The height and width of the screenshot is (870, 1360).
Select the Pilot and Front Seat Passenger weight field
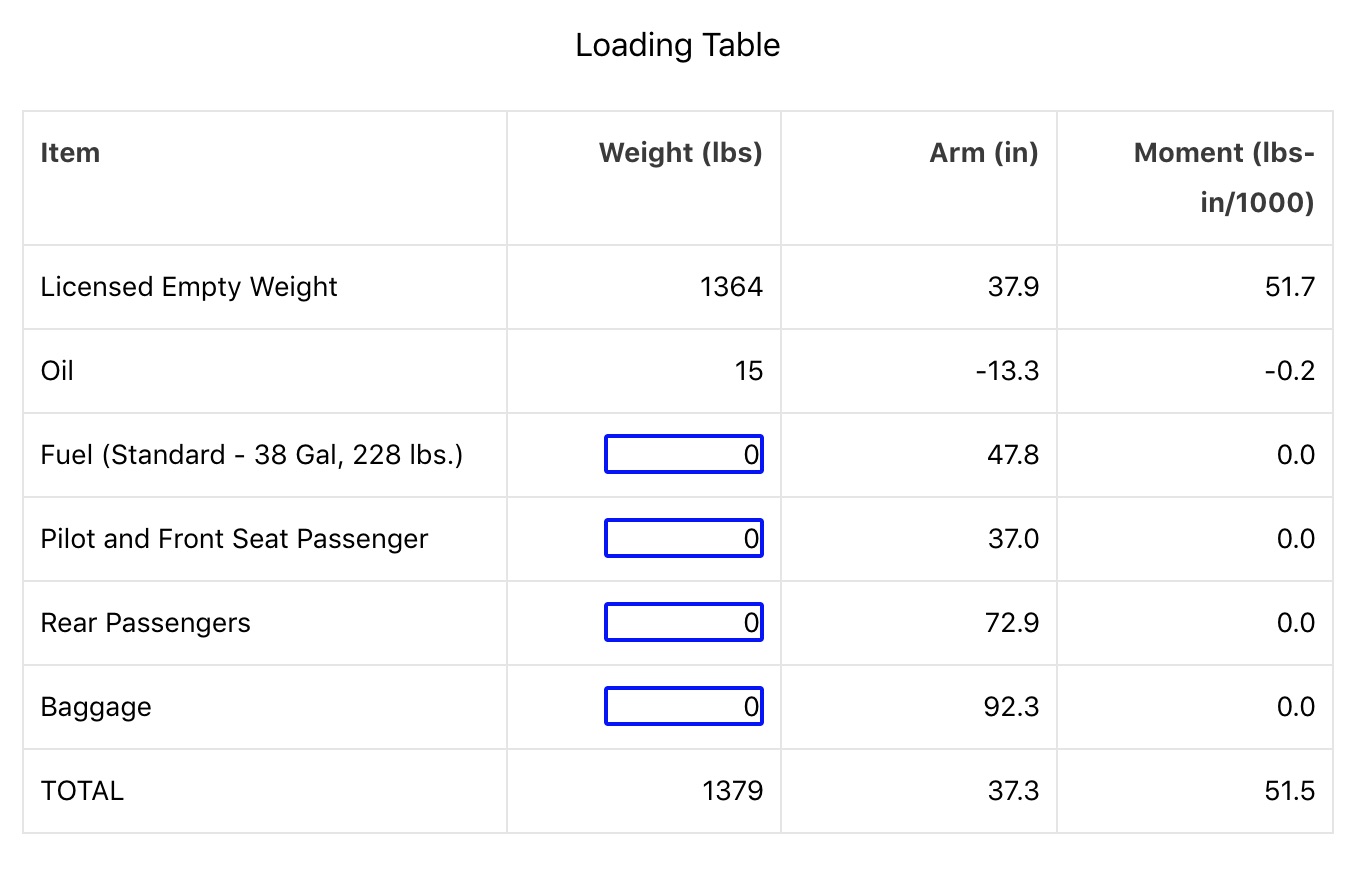(x=684, y=539)
